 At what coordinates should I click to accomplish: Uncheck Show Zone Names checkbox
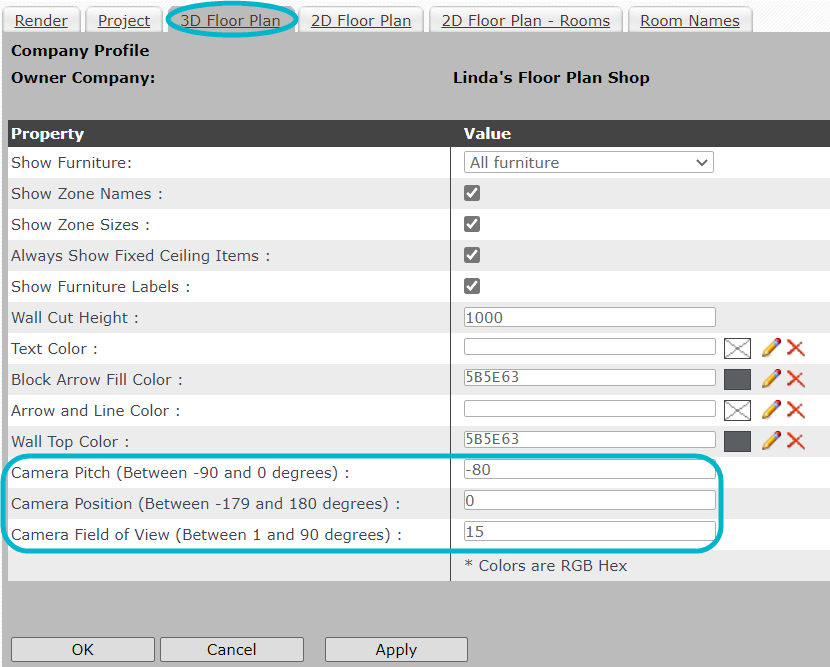[472, 193]
